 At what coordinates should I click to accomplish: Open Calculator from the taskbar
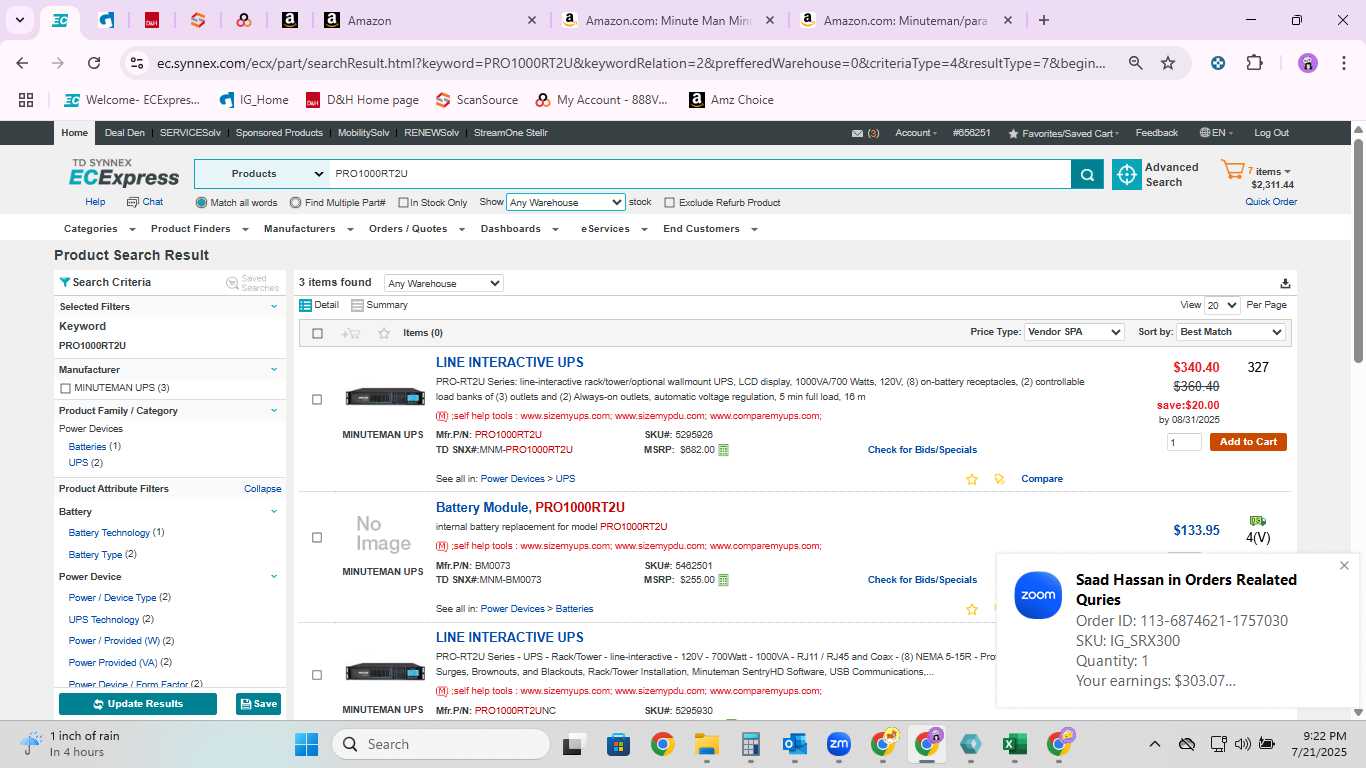(x=751, y=744)
